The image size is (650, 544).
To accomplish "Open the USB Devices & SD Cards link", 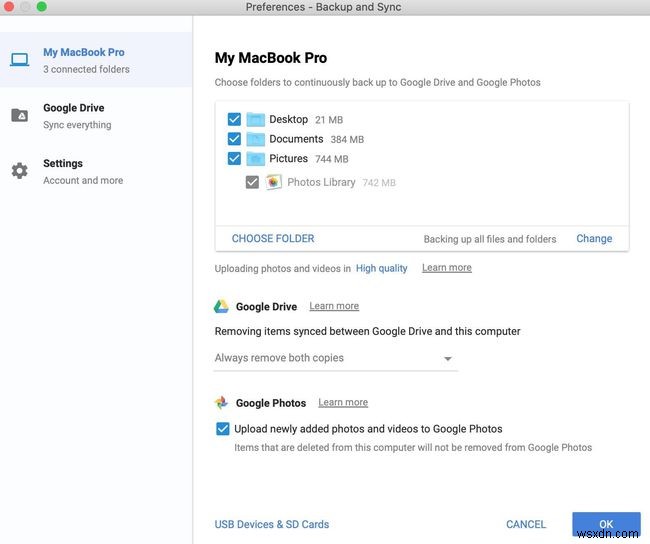I will (x=272, y=524).
